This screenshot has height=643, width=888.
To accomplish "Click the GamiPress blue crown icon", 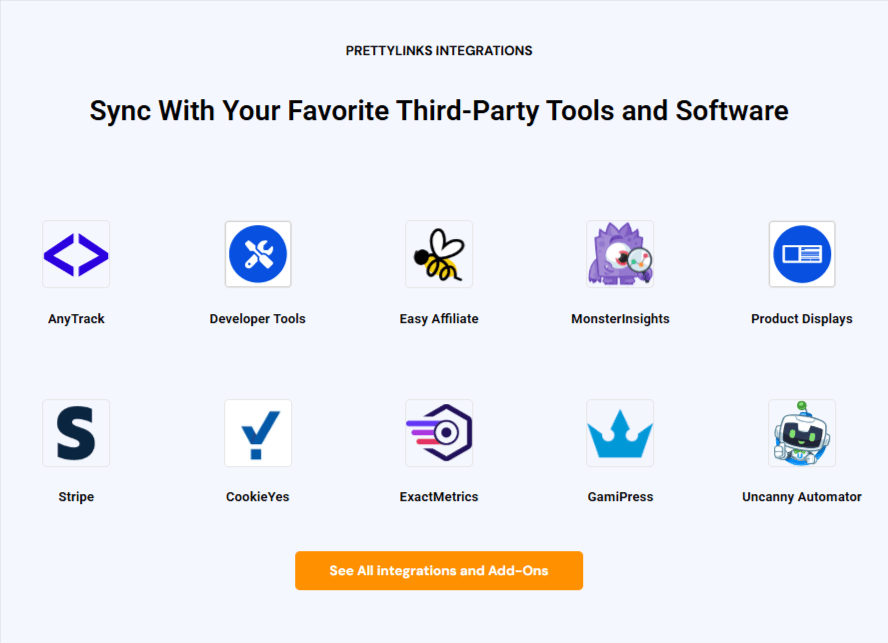I will [620, 433].
